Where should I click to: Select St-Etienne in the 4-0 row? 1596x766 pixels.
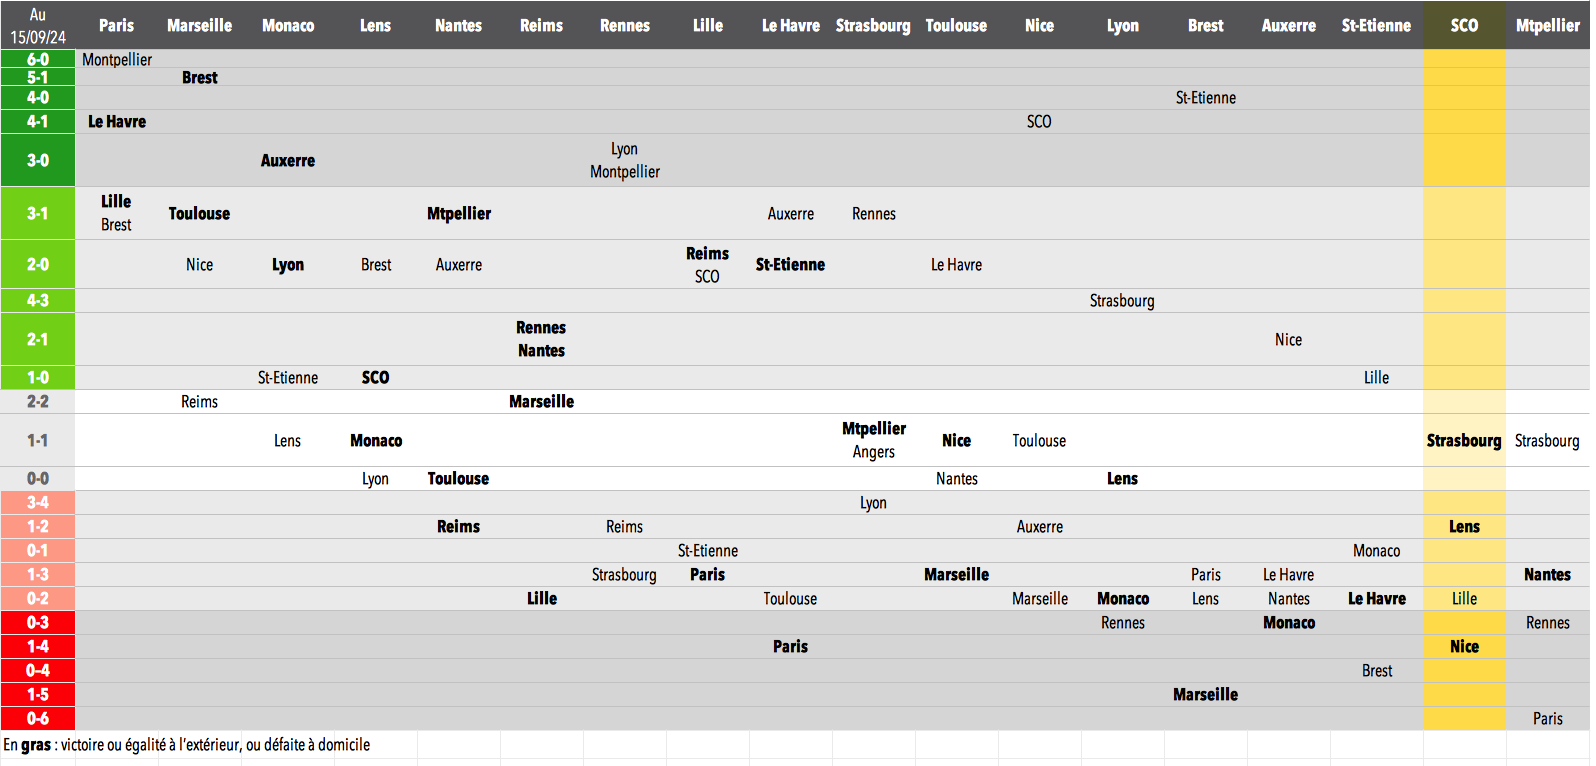pyautogui.click(x=1205, y=97)
